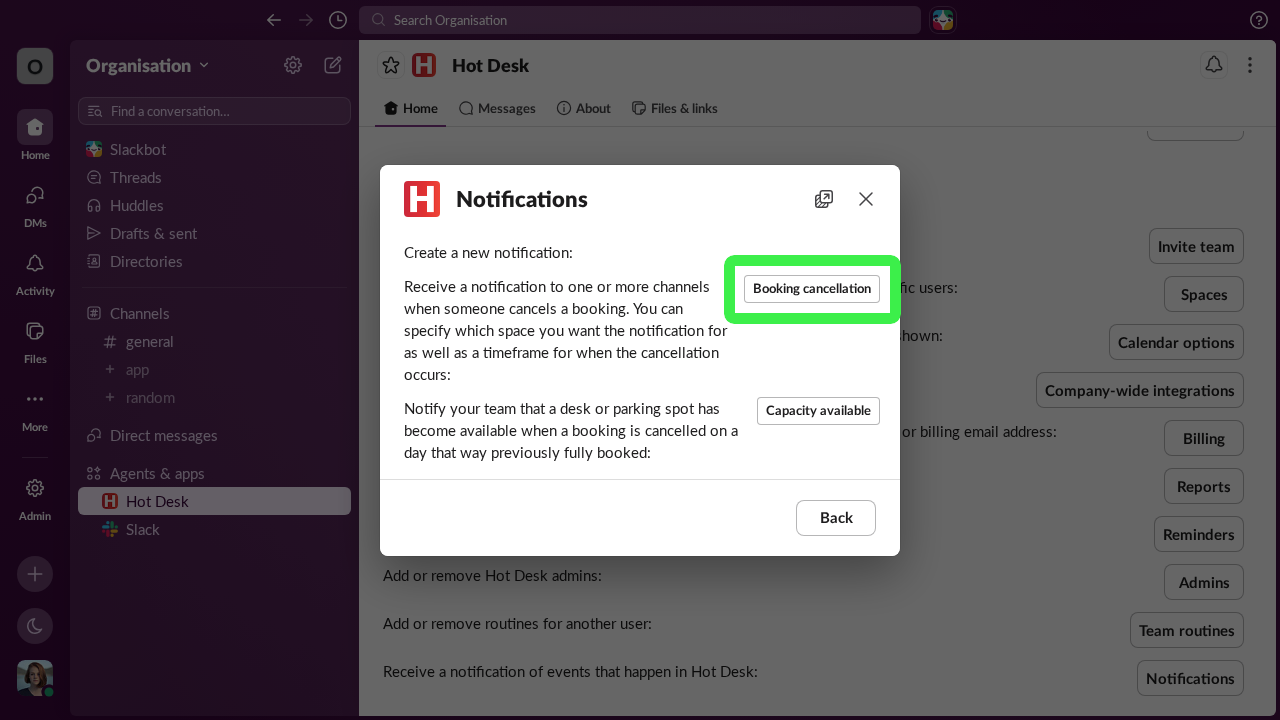Open Files in the left rail

tap(35, 341)
